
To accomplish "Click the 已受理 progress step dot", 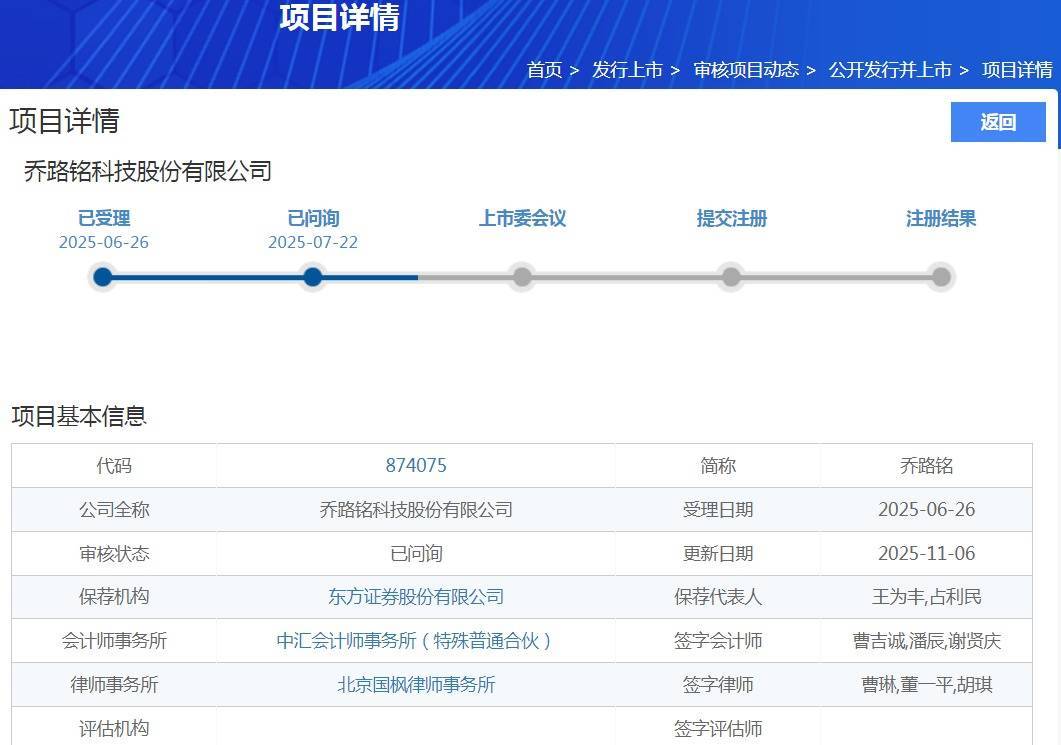I will click(x=103, y=277).
